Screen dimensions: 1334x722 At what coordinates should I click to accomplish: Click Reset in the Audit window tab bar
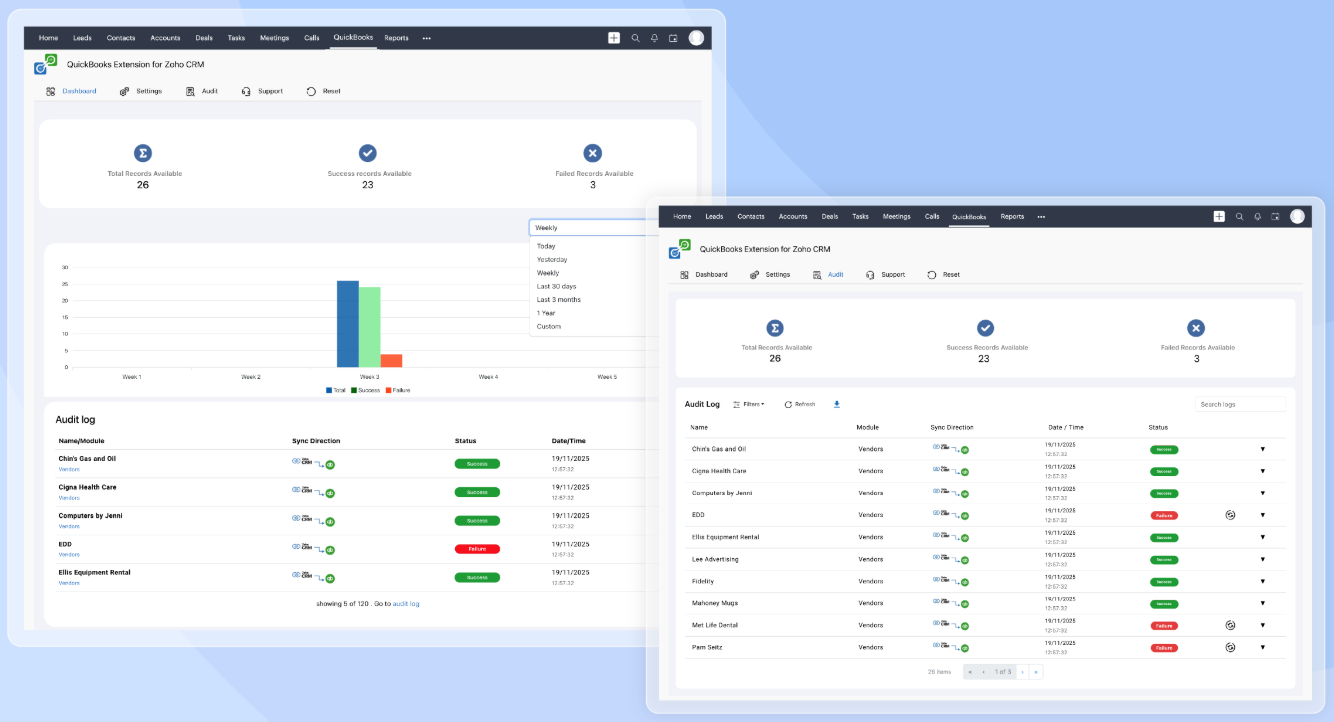point(943,274)
